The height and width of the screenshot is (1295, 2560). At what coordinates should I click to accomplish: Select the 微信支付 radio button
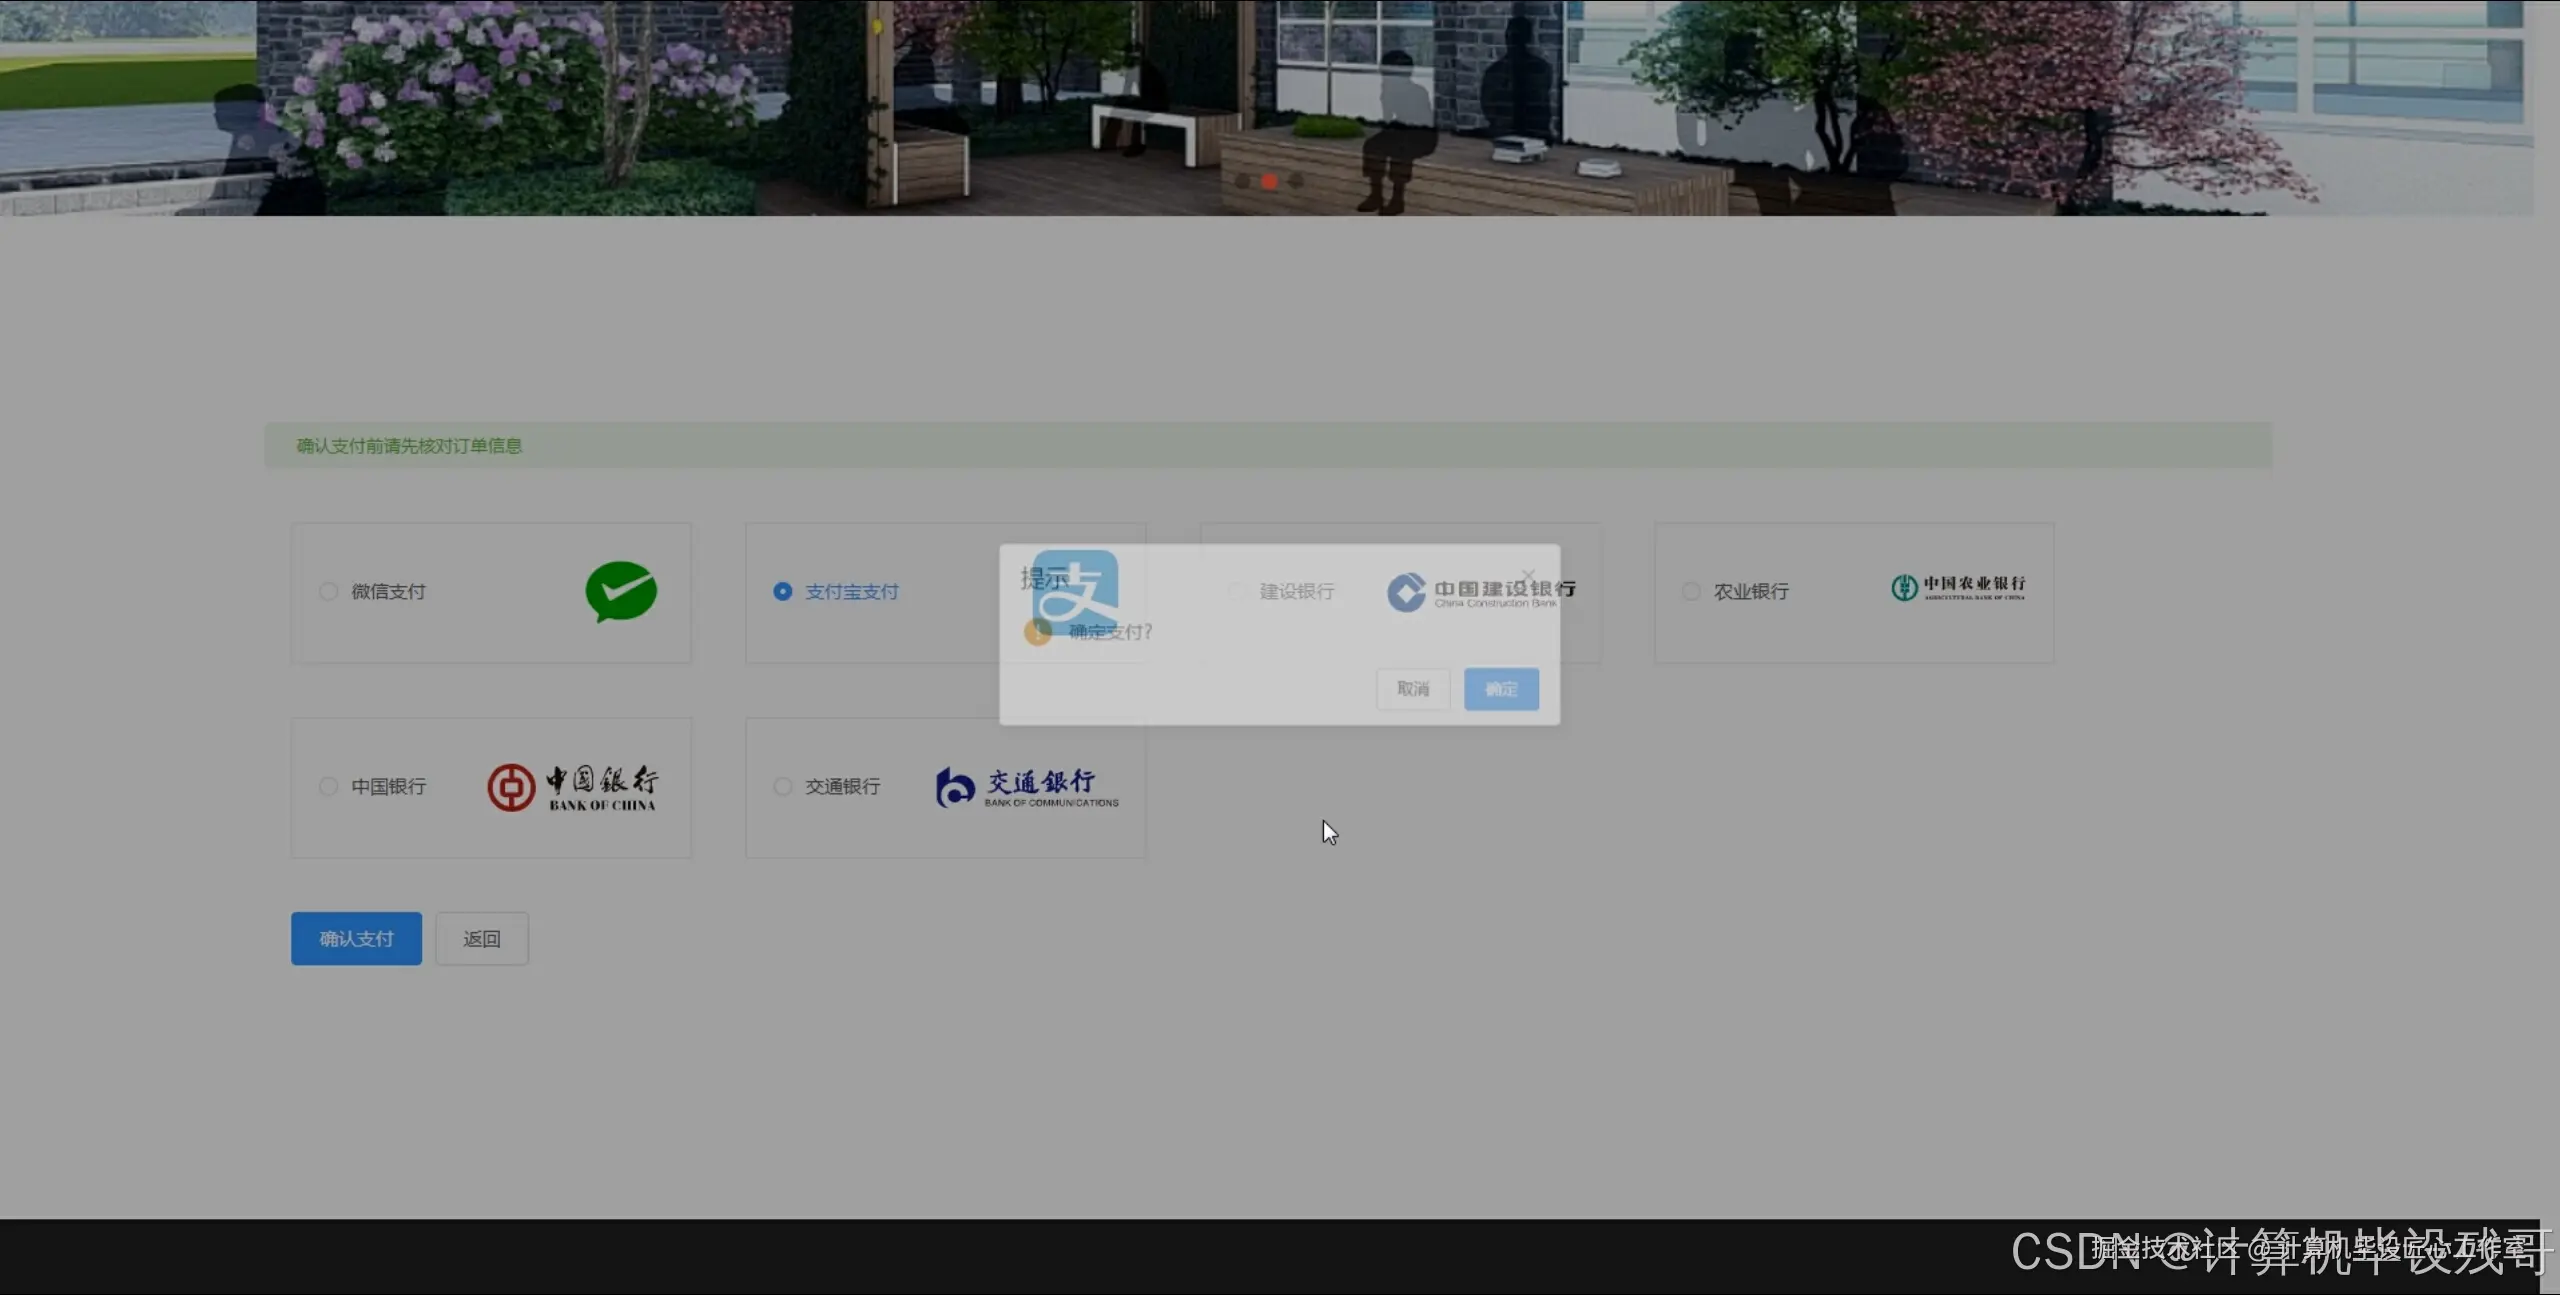(x=327, y=591)
